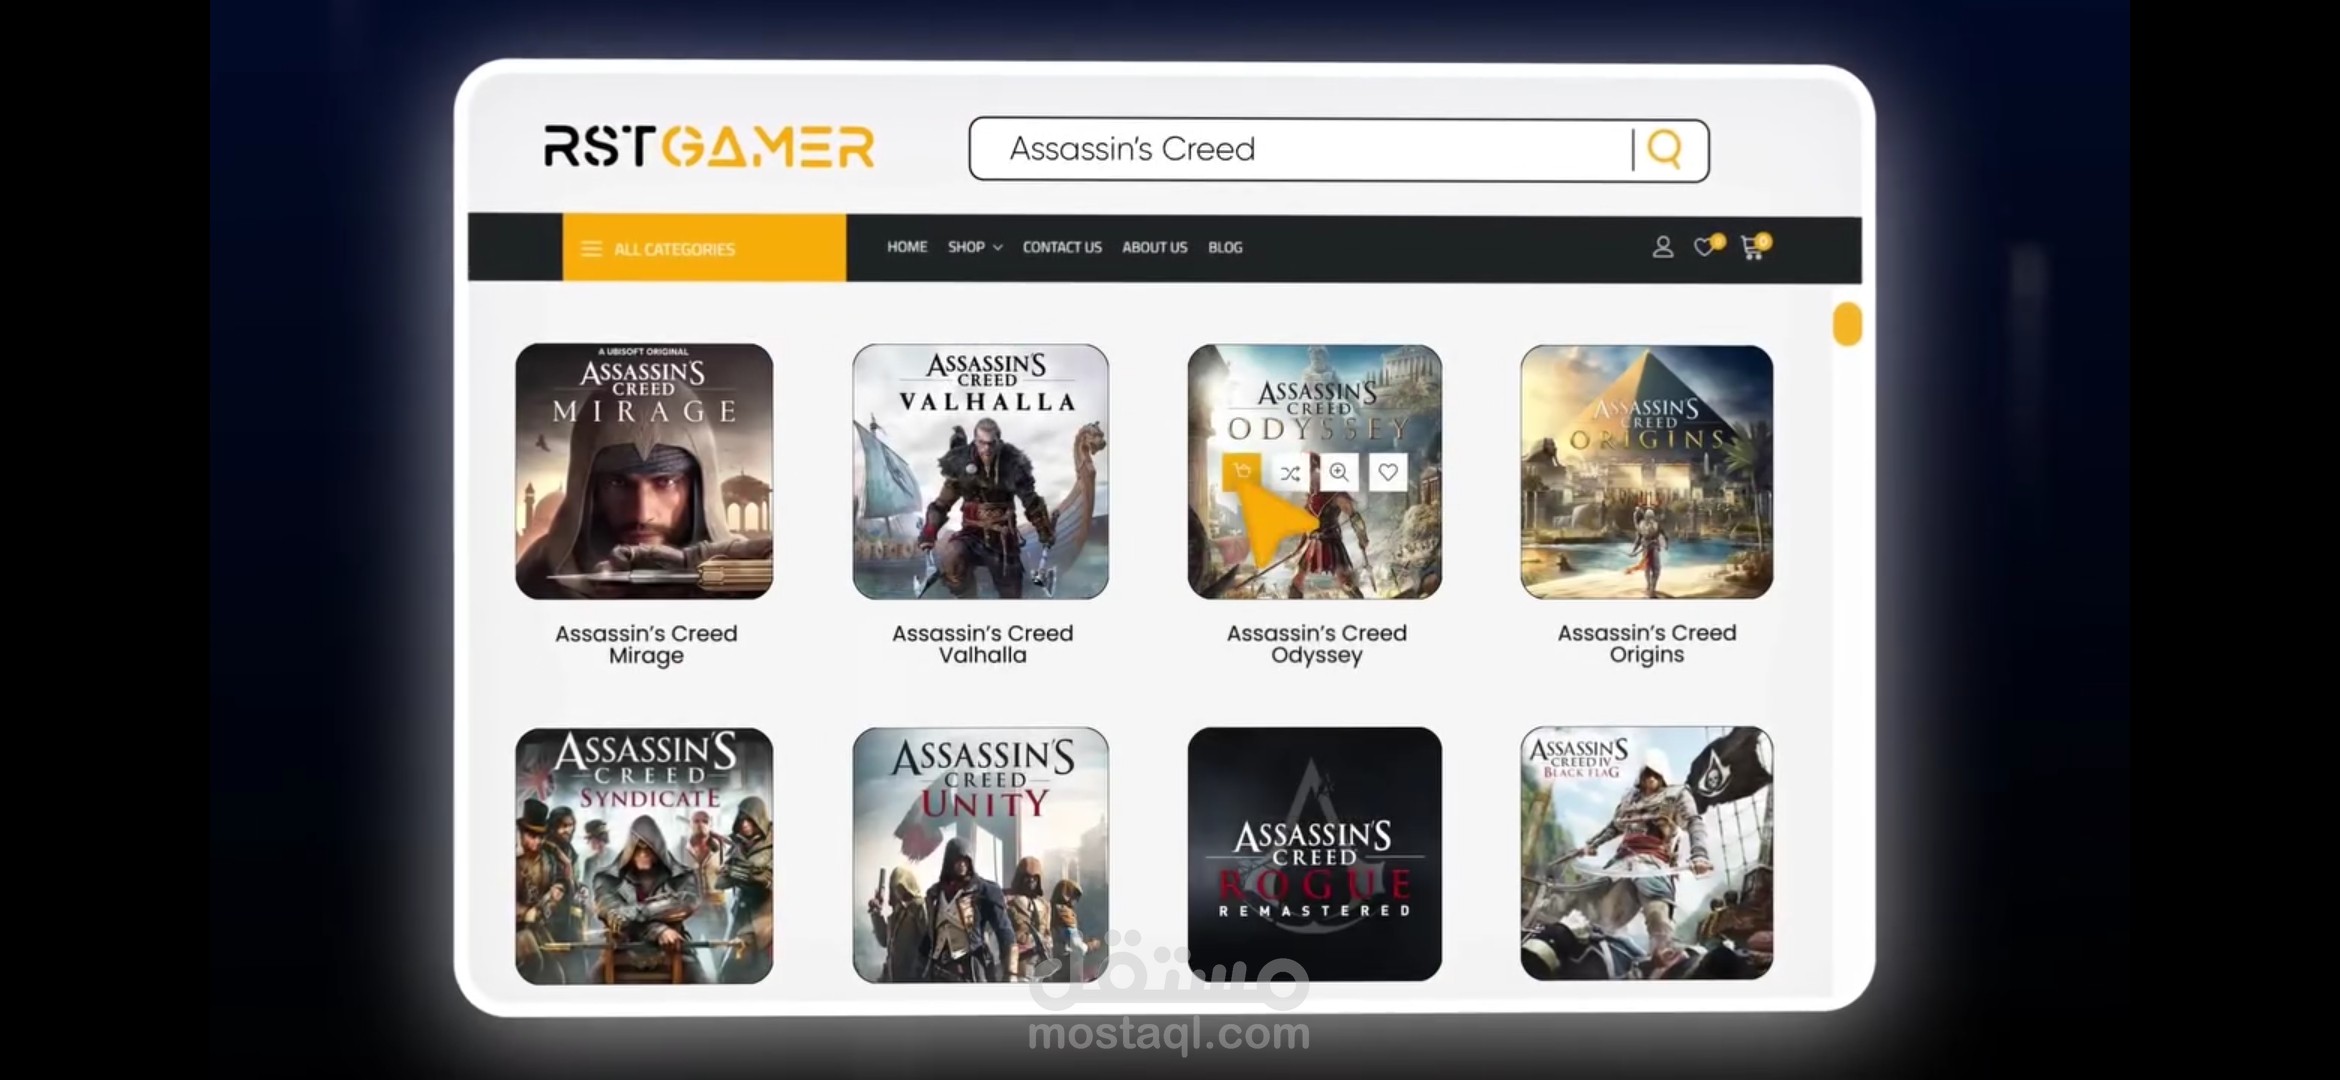Open the Blog page
The image size is (2340, 1080).
coord(1225,247)
